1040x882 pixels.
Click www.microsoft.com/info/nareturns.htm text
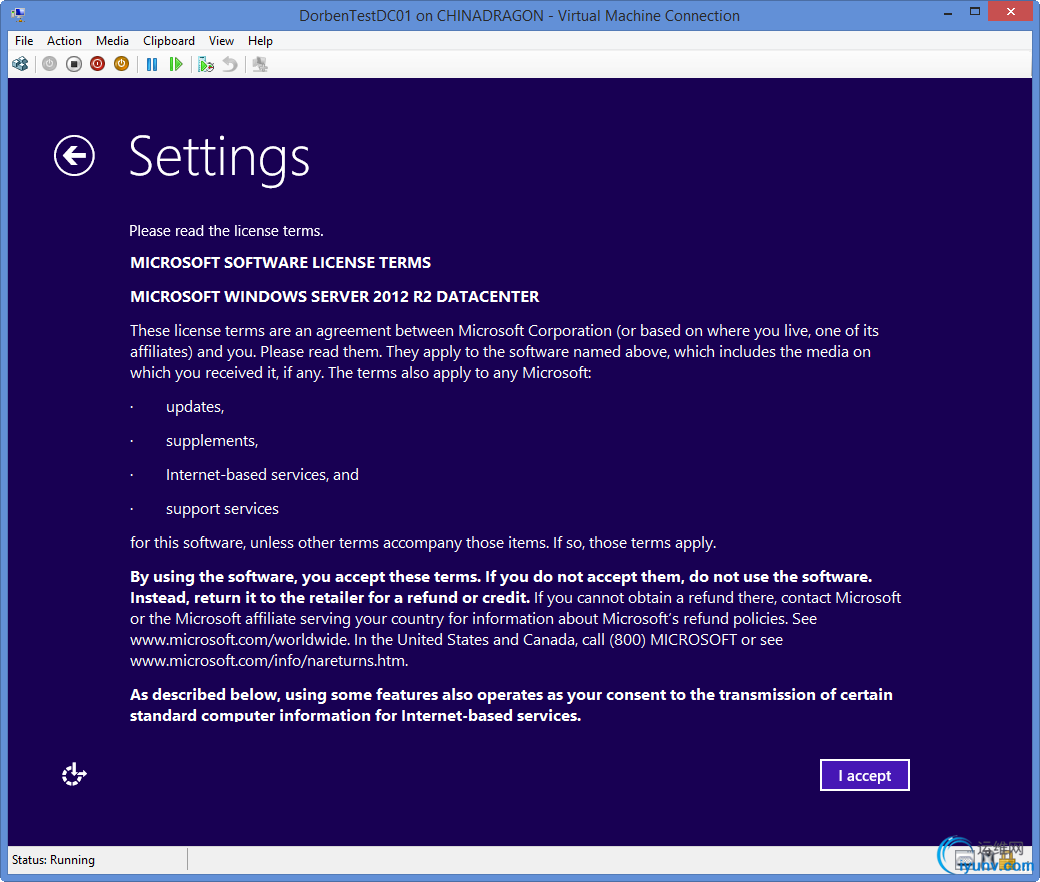(x=269, y=661)
